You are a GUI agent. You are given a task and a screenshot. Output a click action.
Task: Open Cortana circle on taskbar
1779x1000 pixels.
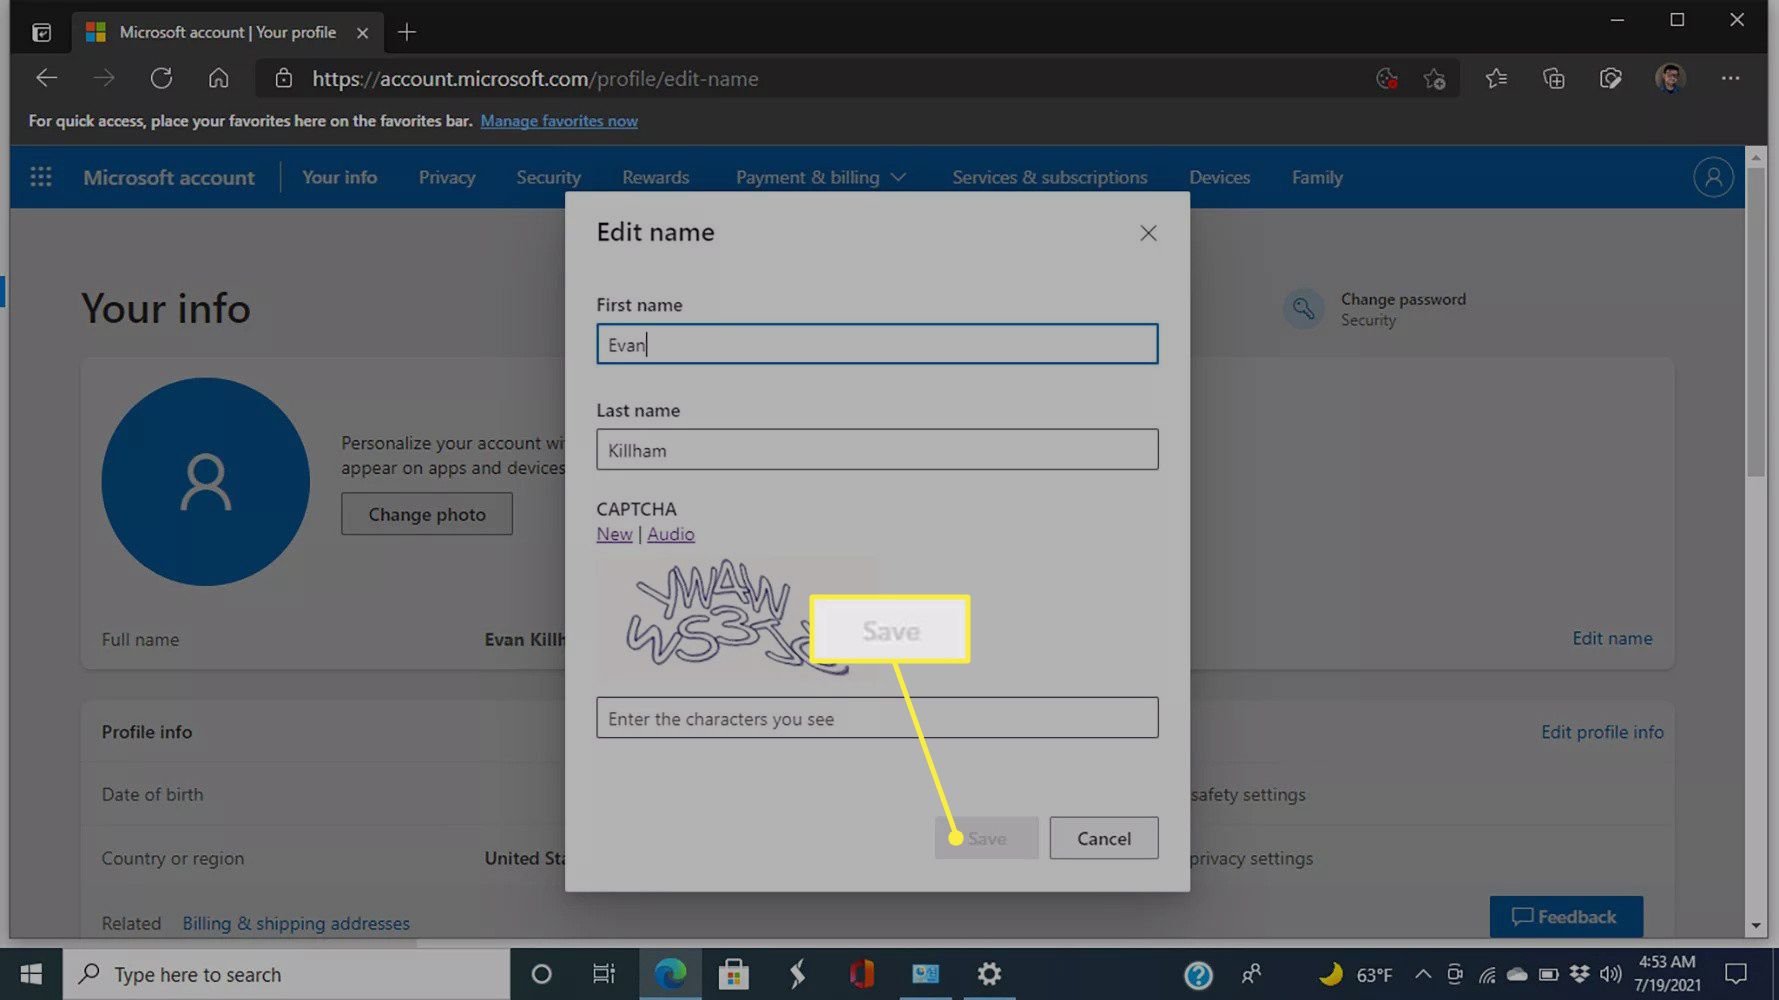(x=541, y=974)
